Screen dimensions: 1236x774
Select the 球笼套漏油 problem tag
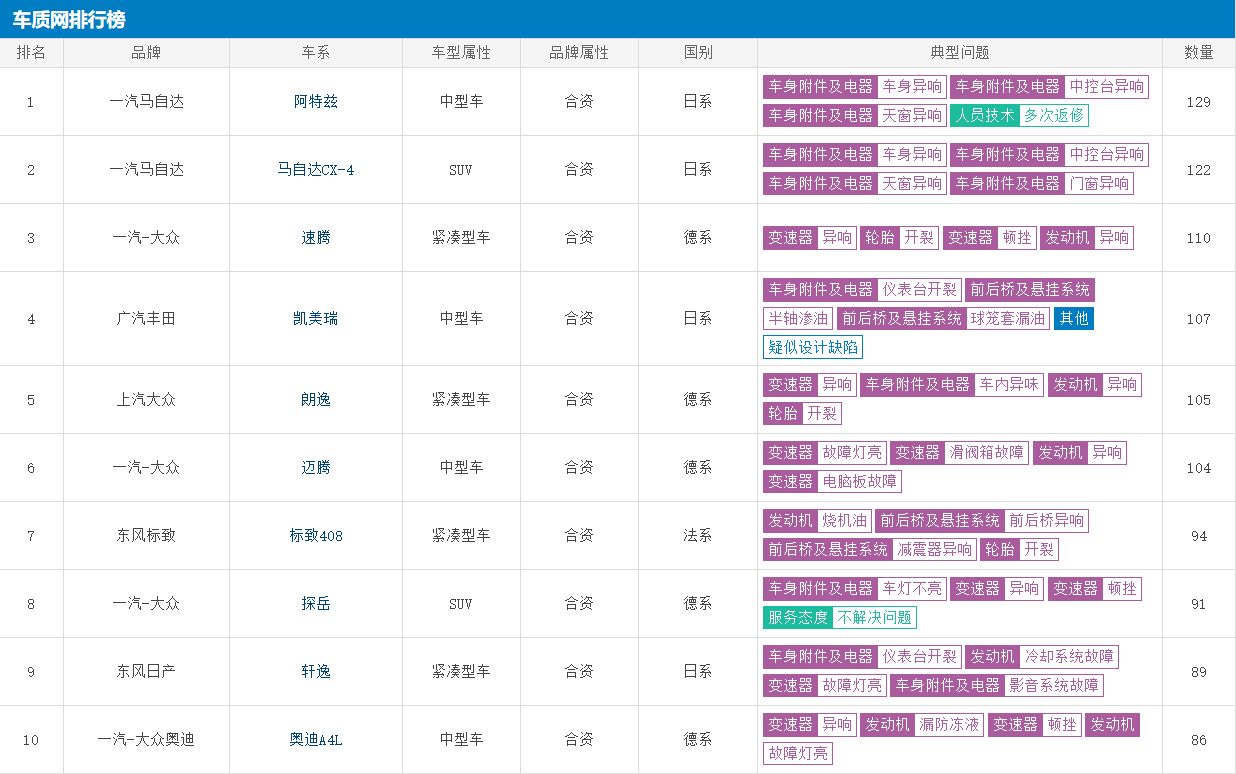pos(1008,319)
